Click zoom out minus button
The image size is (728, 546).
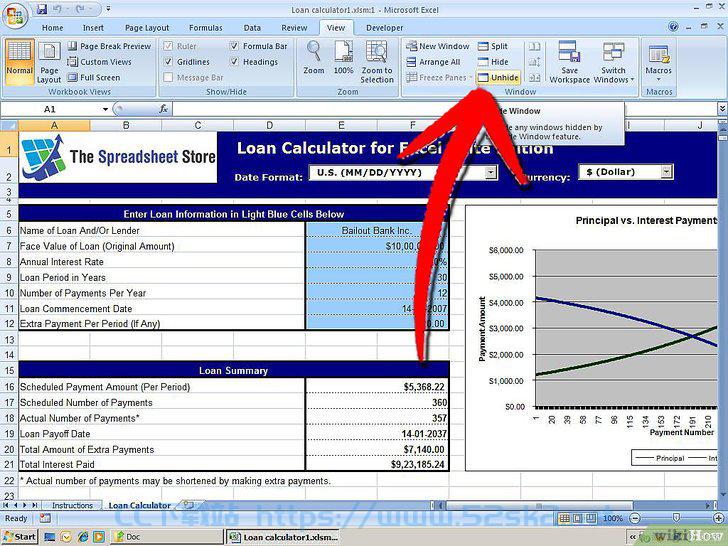coord(635,518)
